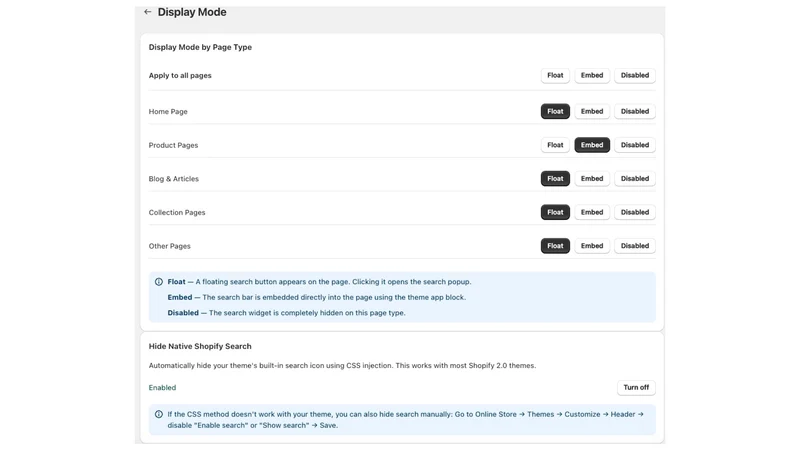The width and height of the screenshot is (800, 450).
Task: Set Apply to all pages to Float
Action: pyautogui.click(x=555, y=75)
